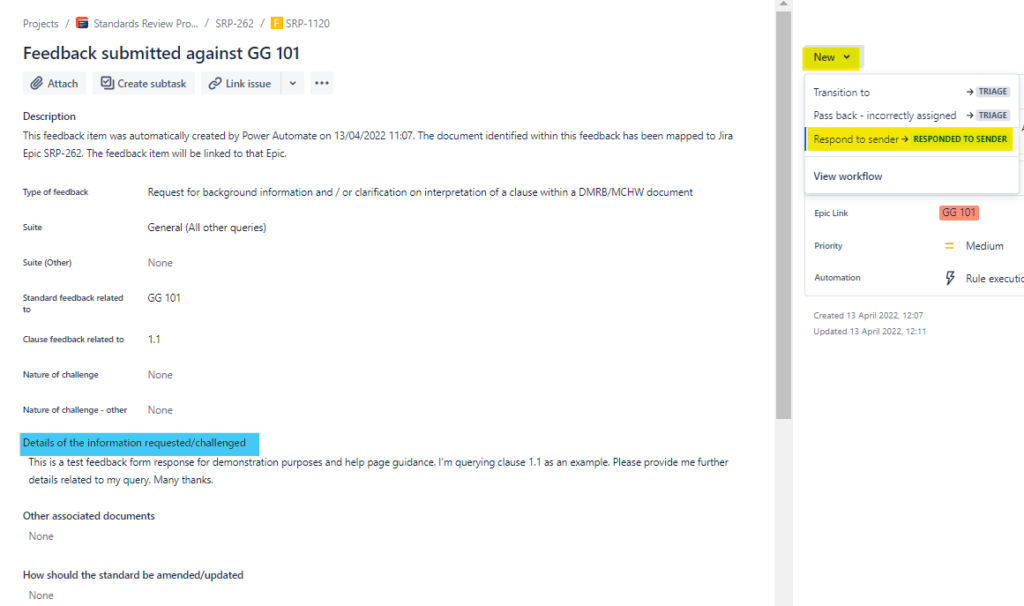This screenshot has height=606, width=1024.
Task: Click the Automation lightning bolt icon
Action: tap(950, 278)
